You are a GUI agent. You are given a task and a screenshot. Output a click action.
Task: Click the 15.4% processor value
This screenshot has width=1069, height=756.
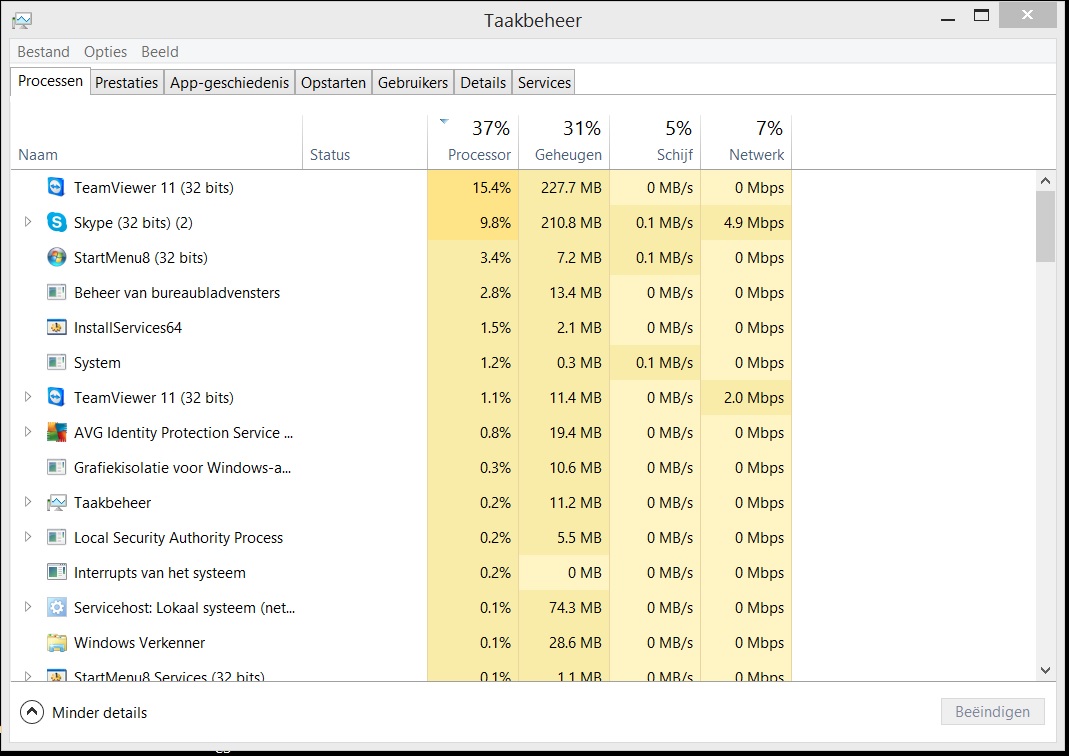click(492, 187)
